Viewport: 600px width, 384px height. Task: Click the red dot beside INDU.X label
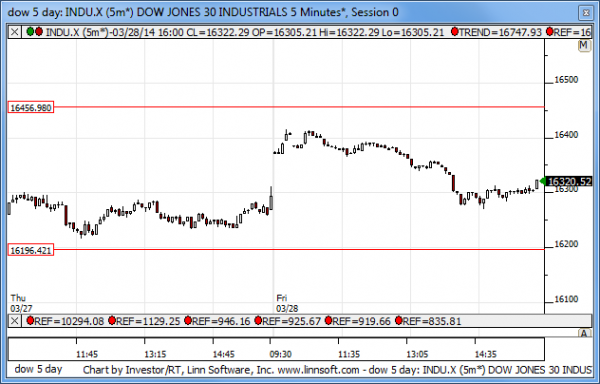coord(39,32)
